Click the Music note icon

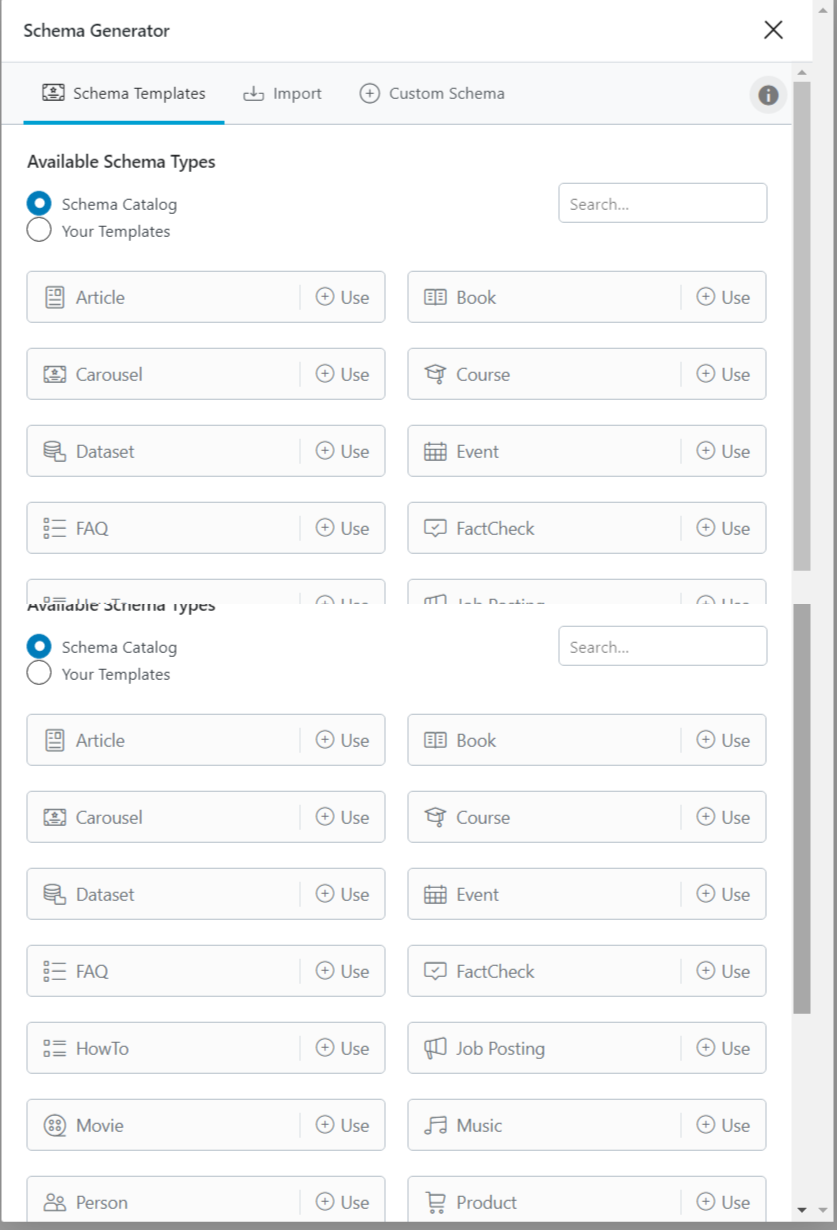(x=435, y=1125)
